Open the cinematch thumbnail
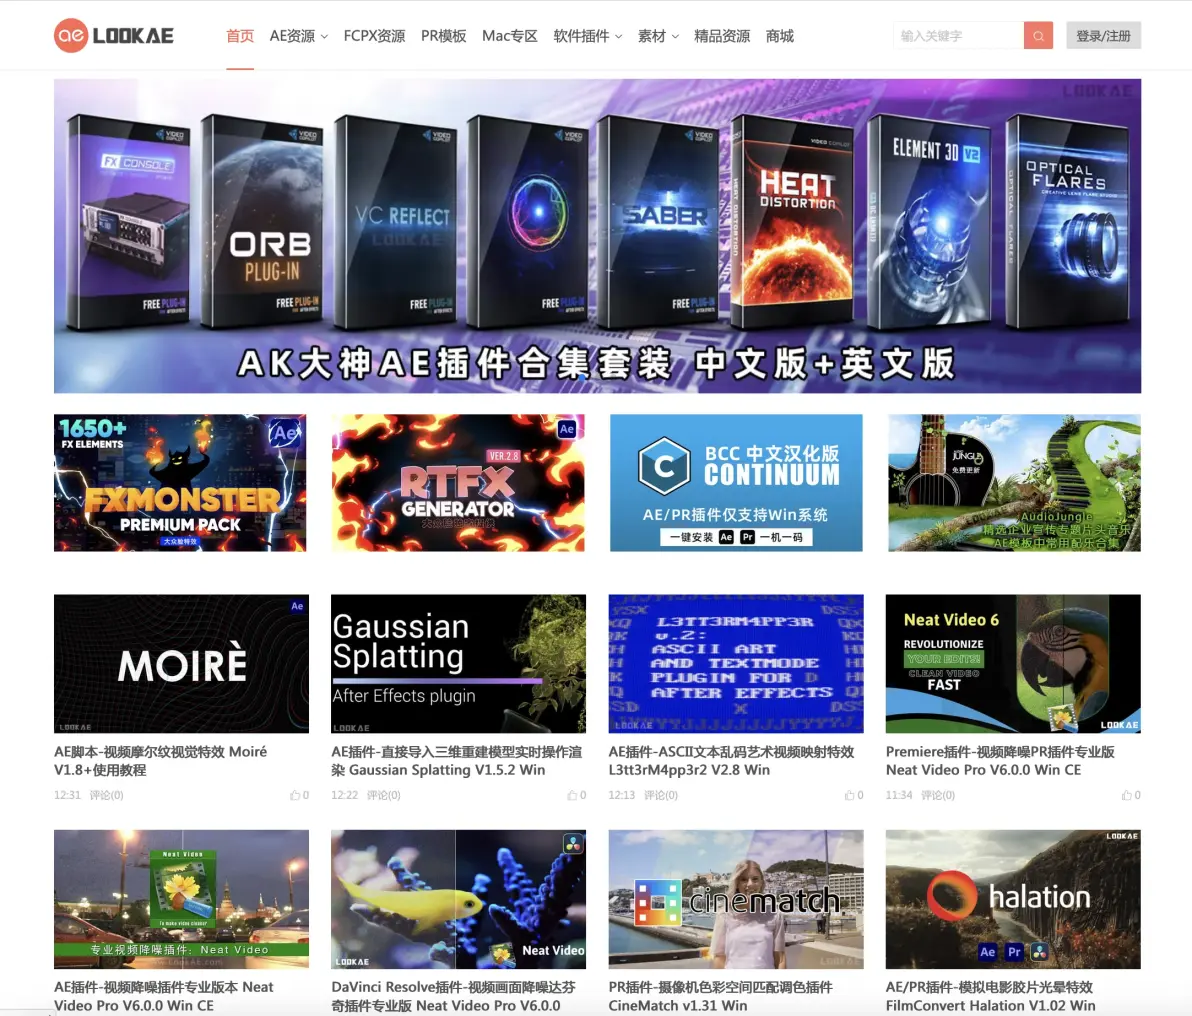This screenshot has height=1016, width=1192. click(x=736, y=899)
